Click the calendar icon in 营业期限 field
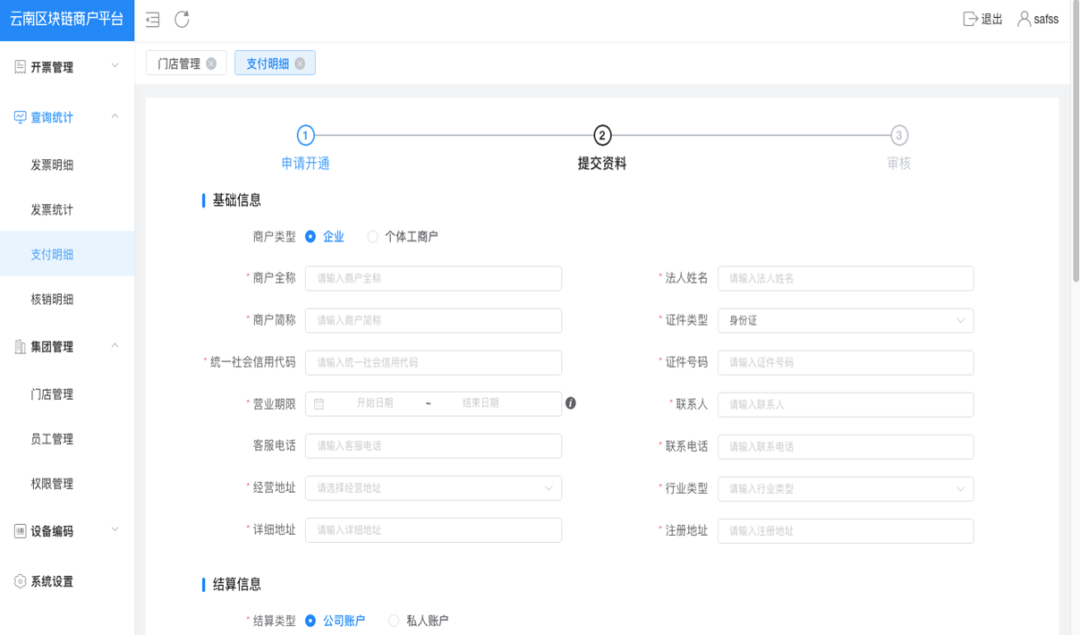 (319, 404)
